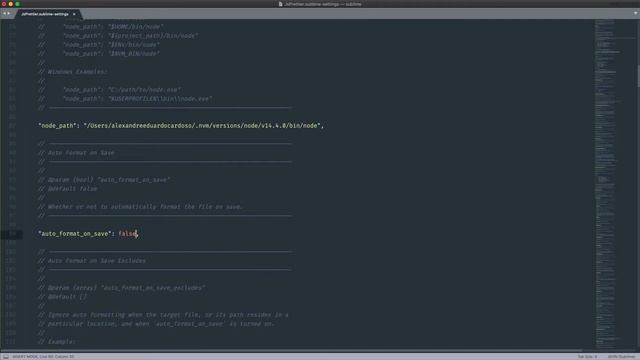Image resolution: width=640 pixels, height=360 pixels.
Task: Open the syntax selector in status bar
Action: [x=621, y=357]
